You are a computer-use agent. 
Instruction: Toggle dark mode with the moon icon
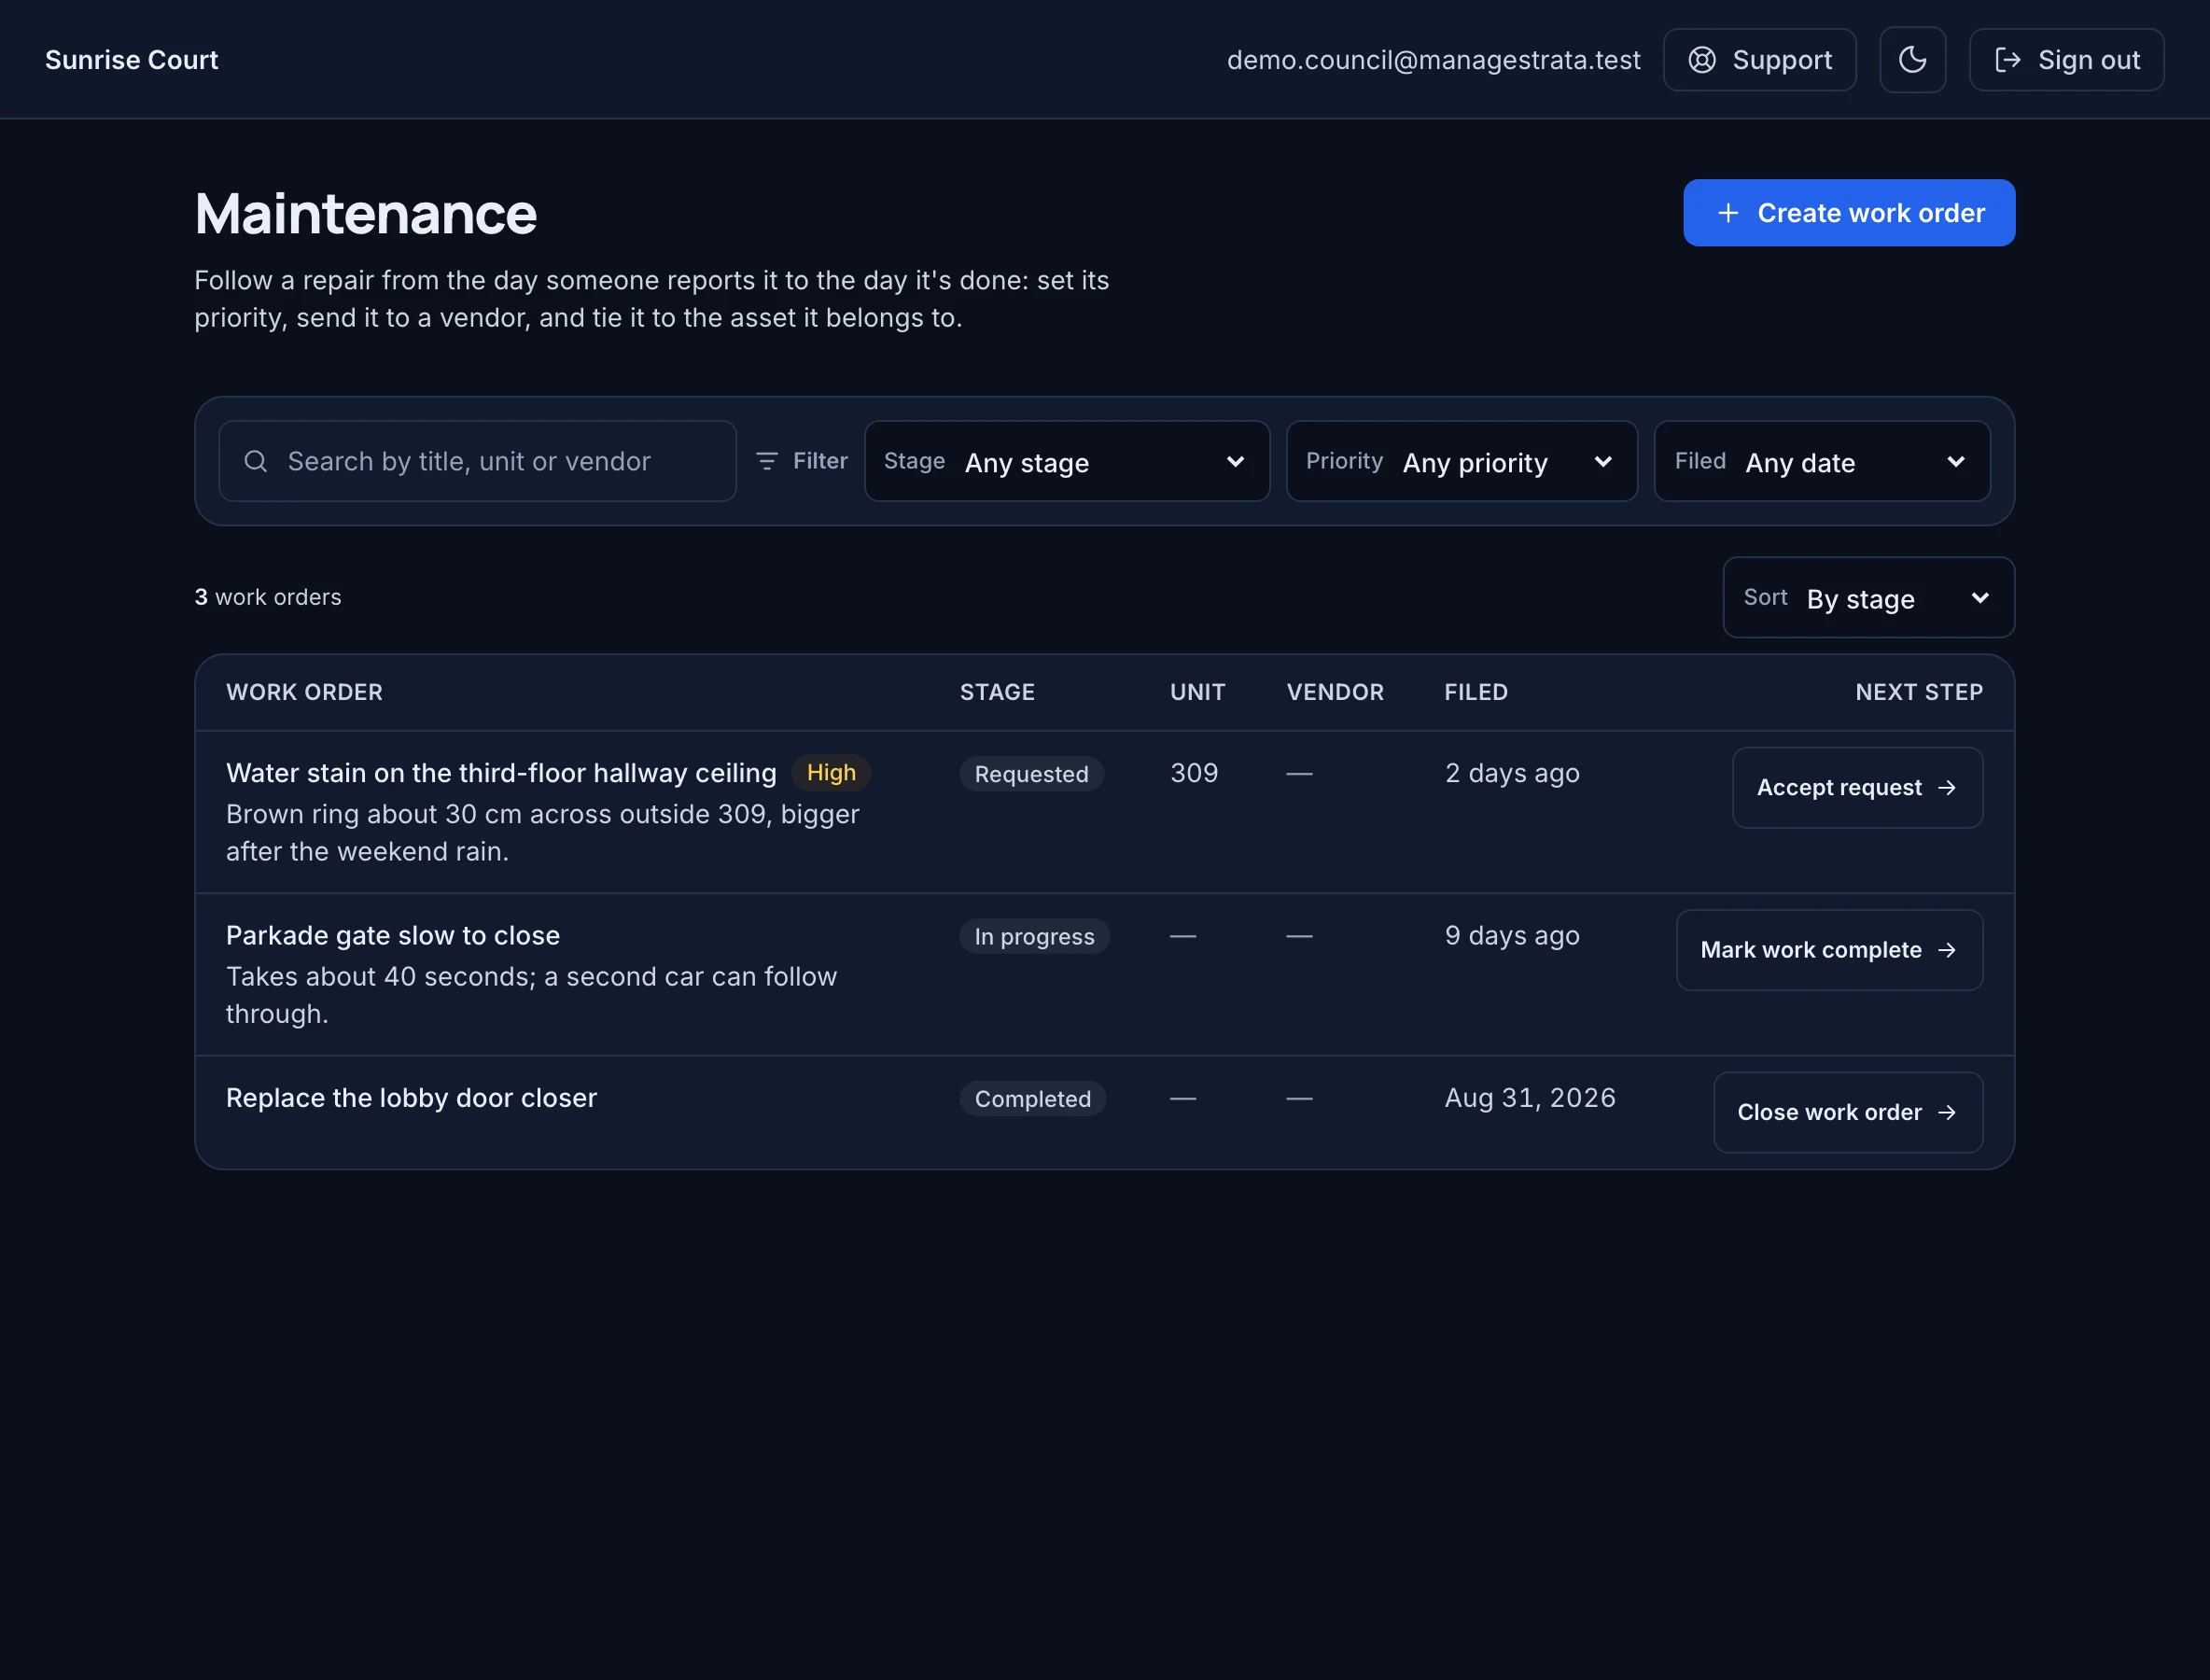(x=1912, y=60)
